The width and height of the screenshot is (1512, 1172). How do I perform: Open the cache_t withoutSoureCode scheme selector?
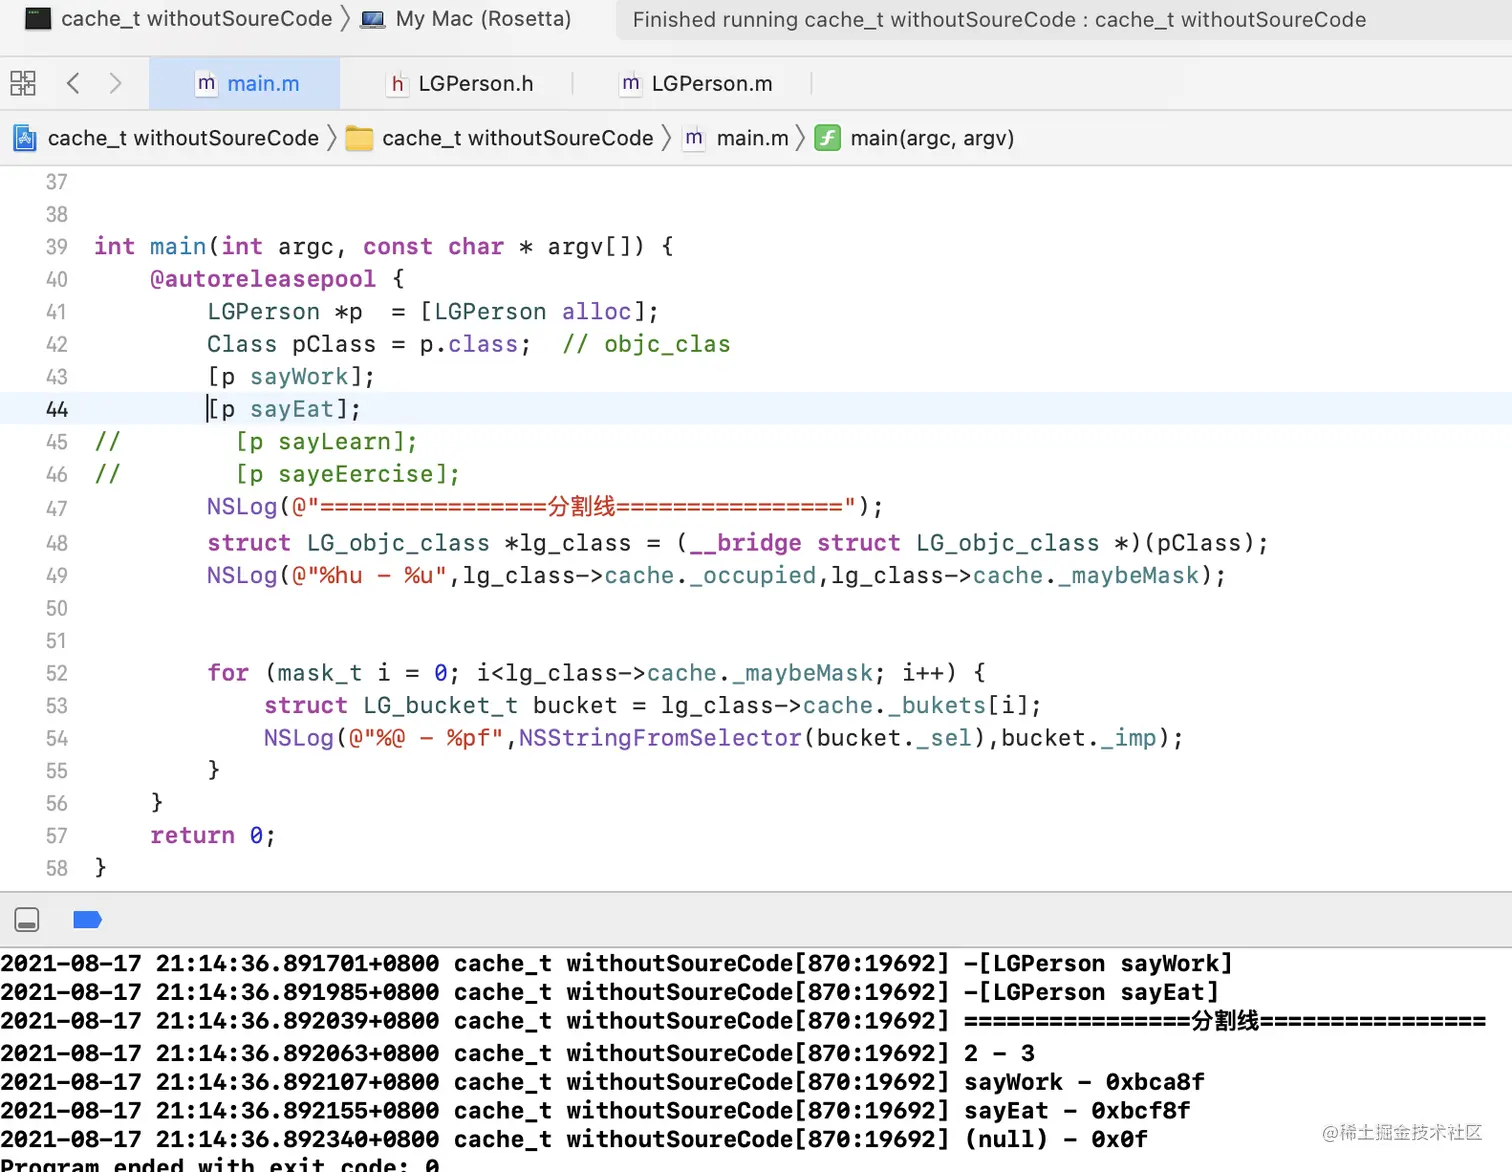(x=196, y=19)
